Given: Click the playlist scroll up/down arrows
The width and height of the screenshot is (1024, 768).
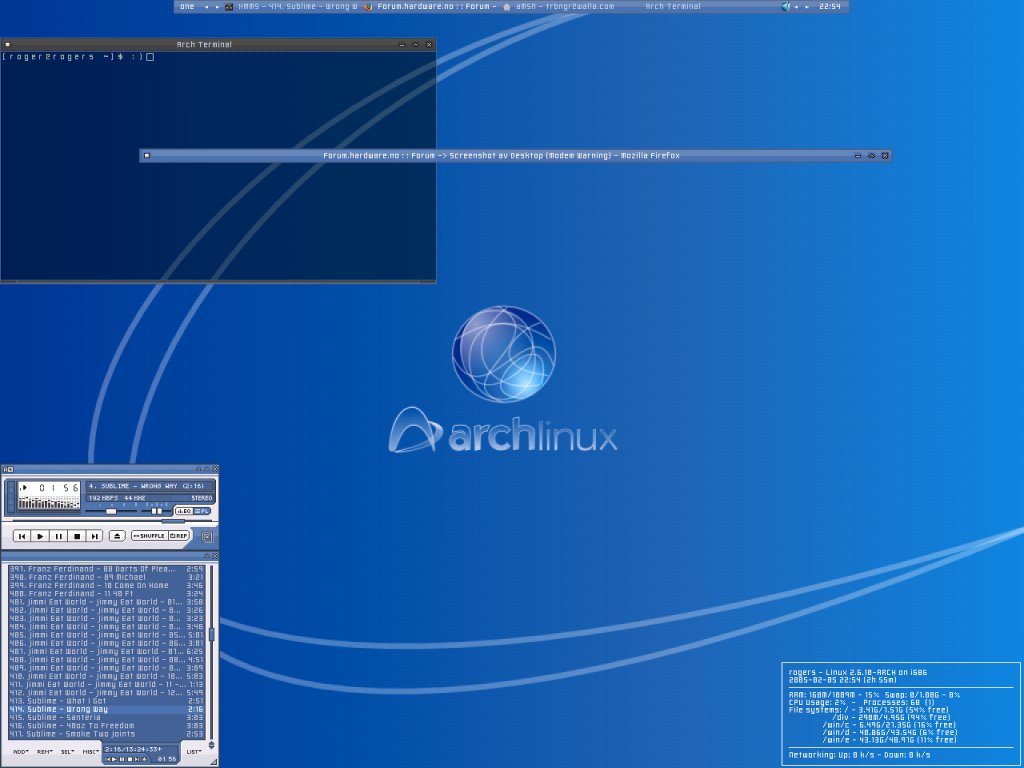Looking at the screenshot, I should click(212, 745).
